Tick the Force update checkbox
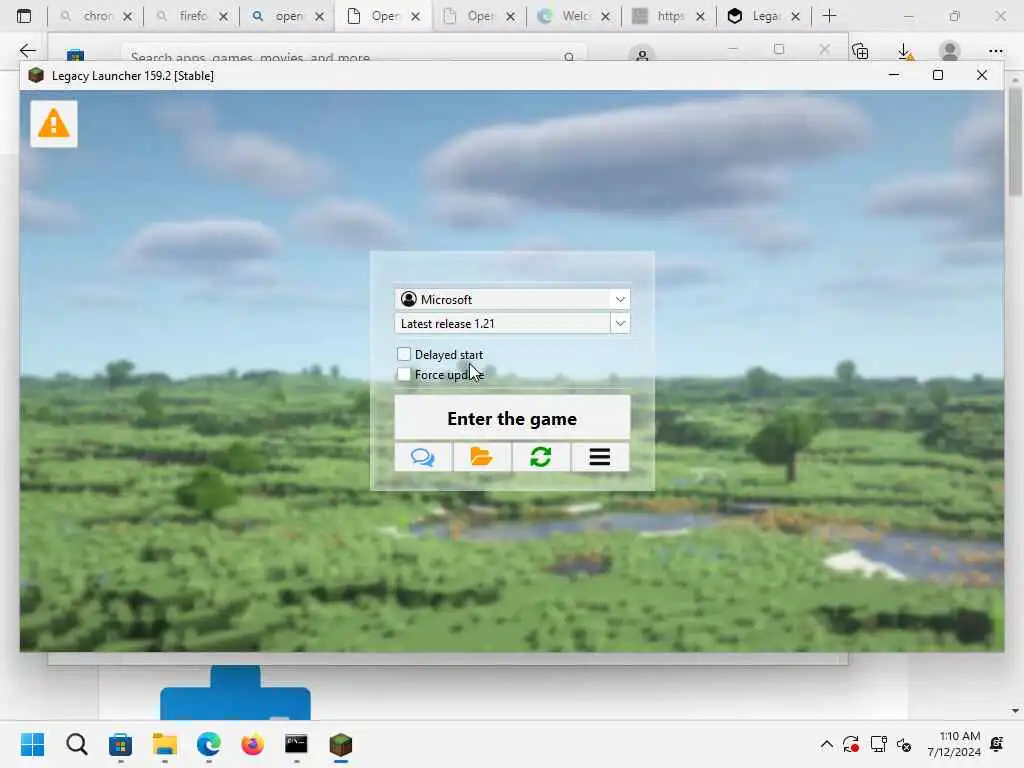Image resolution: width=1024 pixels, height=768 pixels. (404, 374)
